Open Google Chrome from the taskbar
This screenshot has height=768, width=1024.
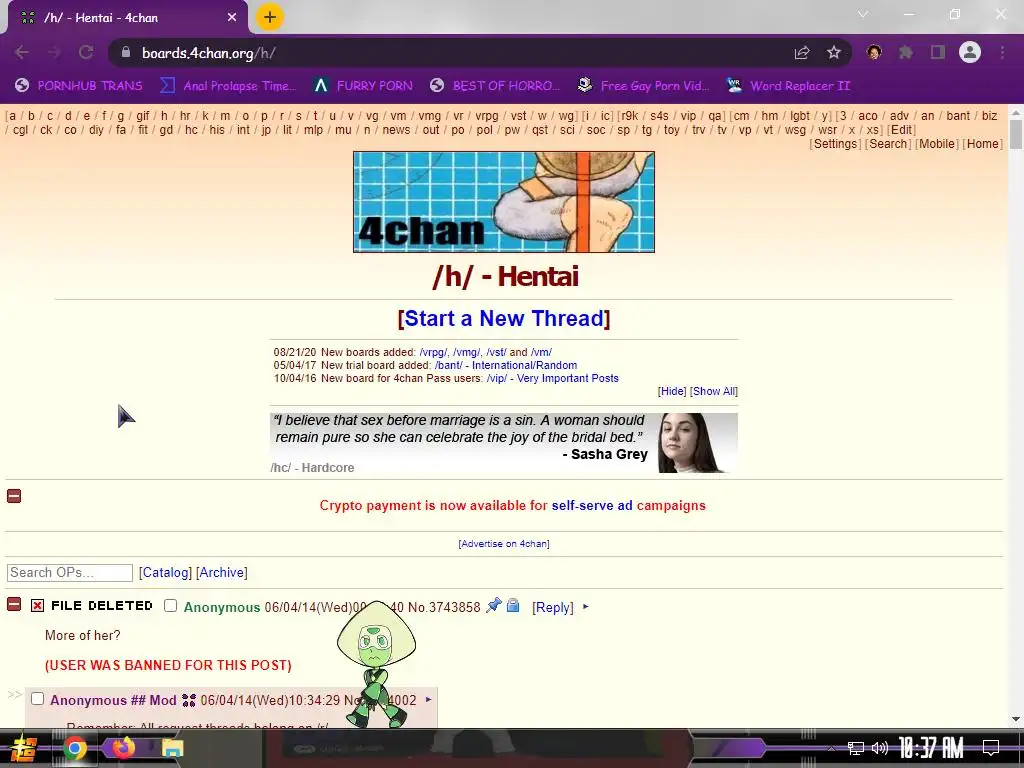pos(74,748)
